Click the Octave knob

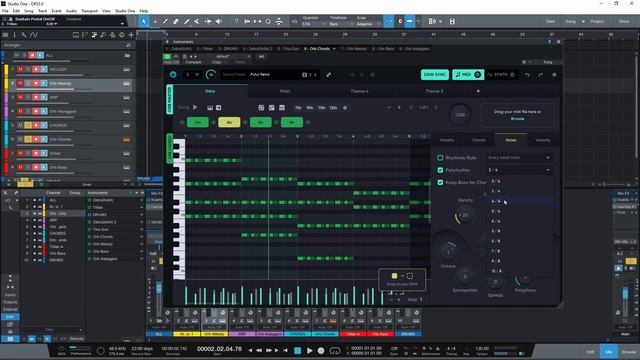(x=448, y=251)
